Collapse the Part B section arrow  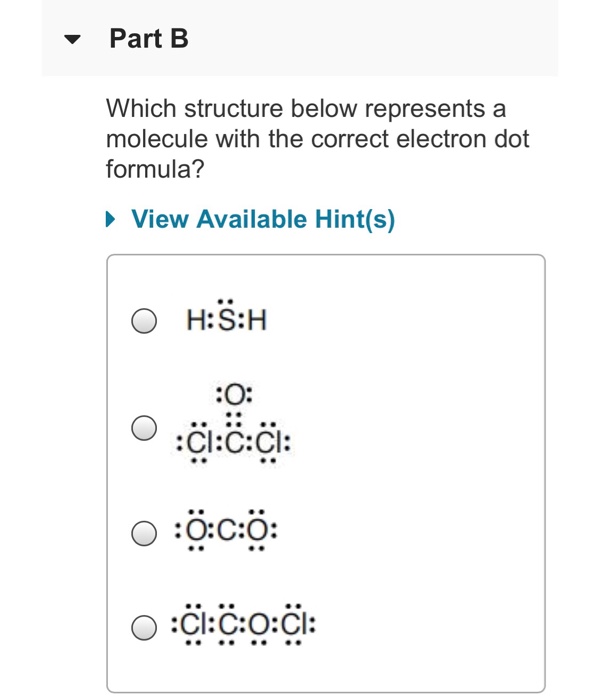(72, 39)
